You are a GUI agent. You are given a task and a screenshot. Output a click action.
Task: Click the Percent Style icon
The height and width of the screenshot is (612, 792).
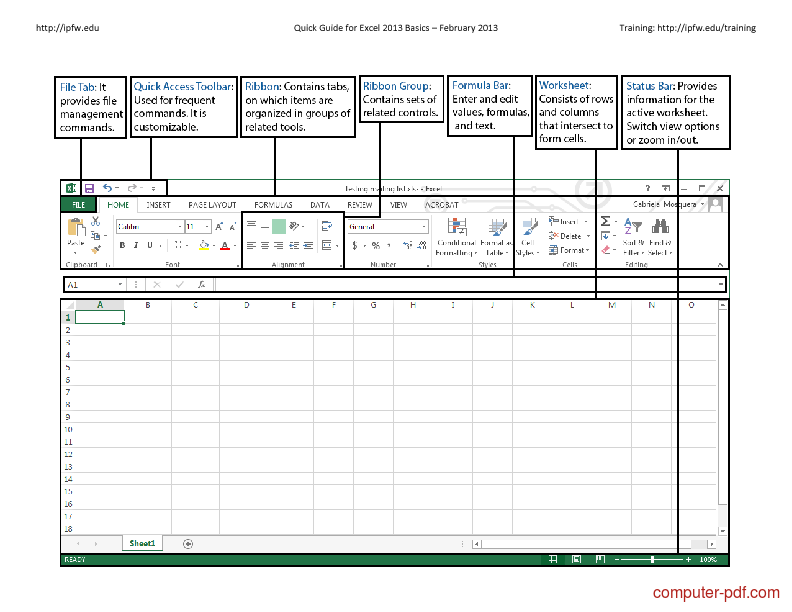click(375, 245)
